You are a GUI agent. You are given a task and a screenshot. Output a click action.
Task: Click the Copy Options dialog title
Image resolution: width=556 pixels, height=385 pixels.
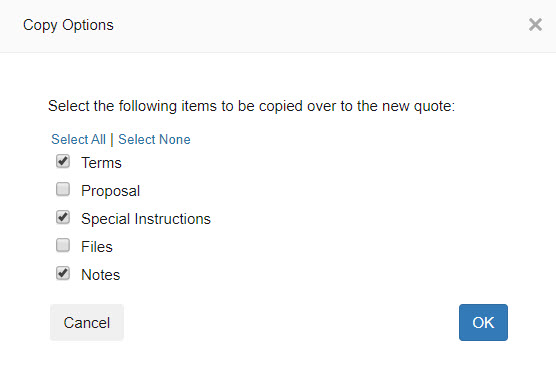[68, 25]
